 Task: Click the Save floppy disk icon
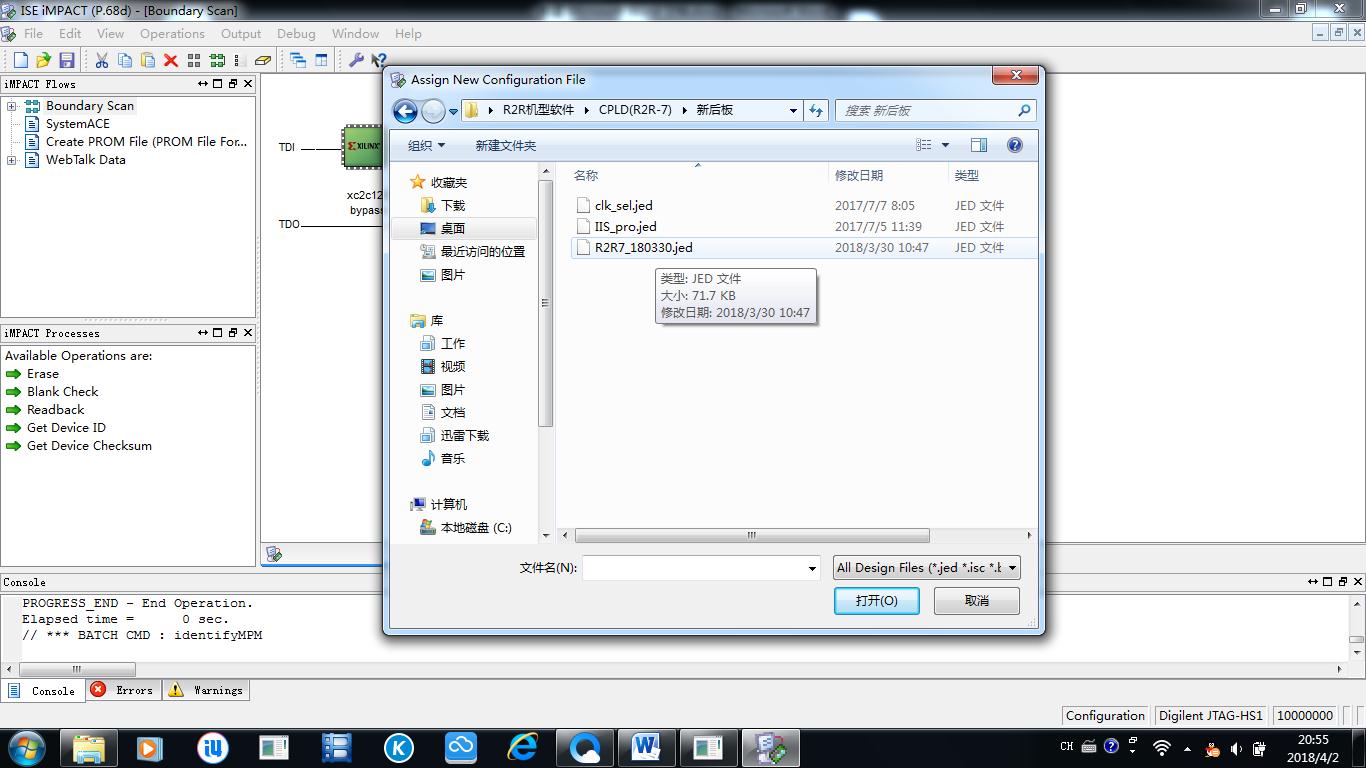pos(67,60)
